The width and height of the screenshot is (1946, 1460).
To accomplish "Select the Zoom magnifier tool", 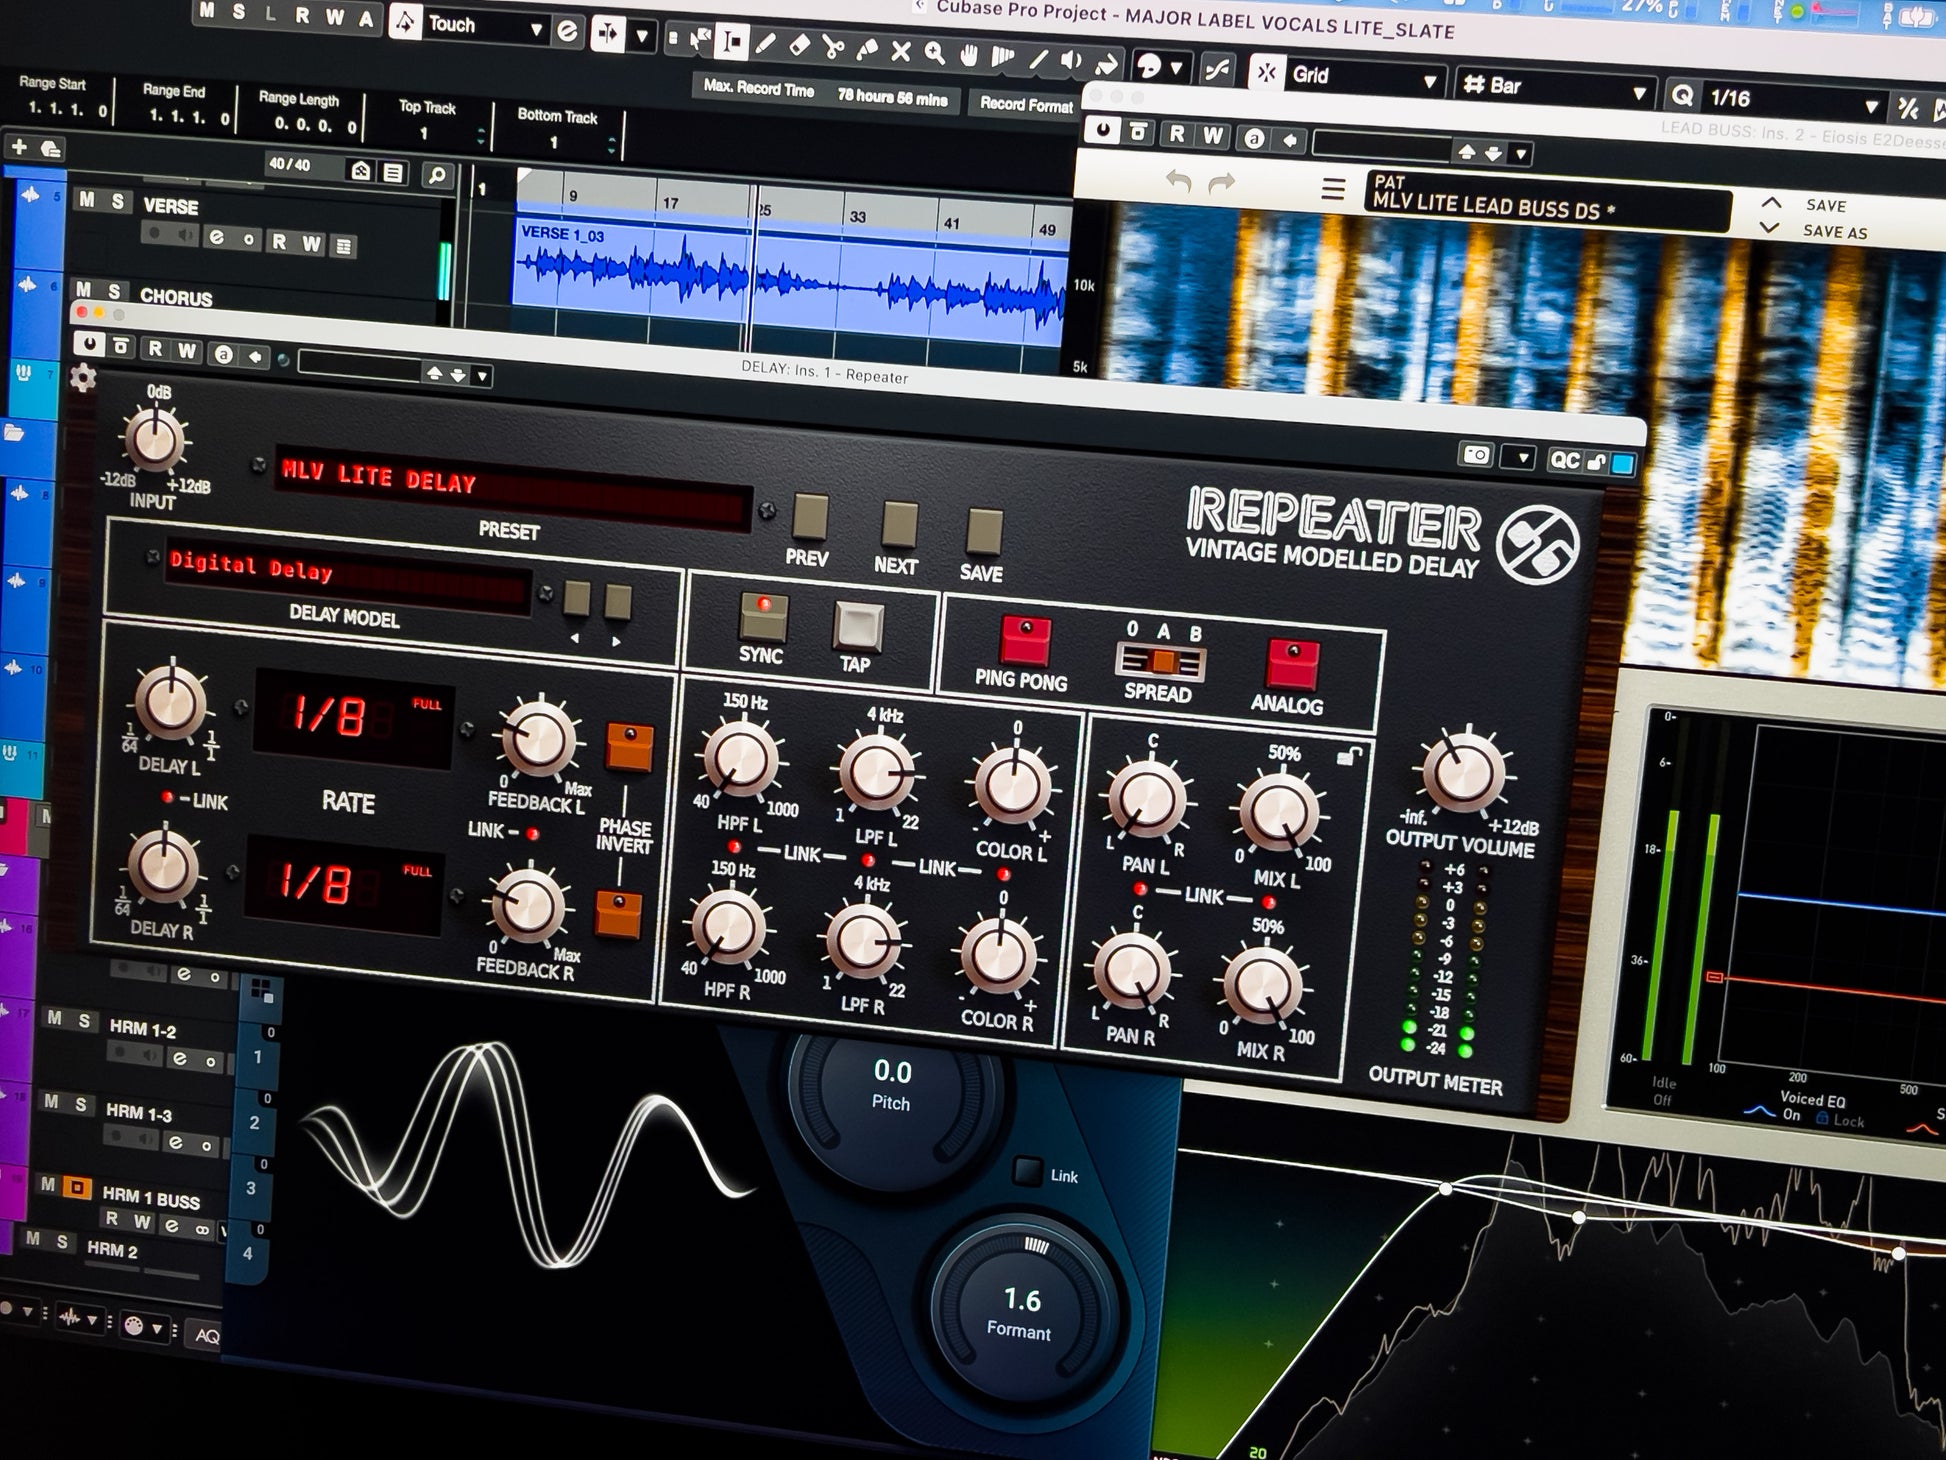I will (934, 53).
